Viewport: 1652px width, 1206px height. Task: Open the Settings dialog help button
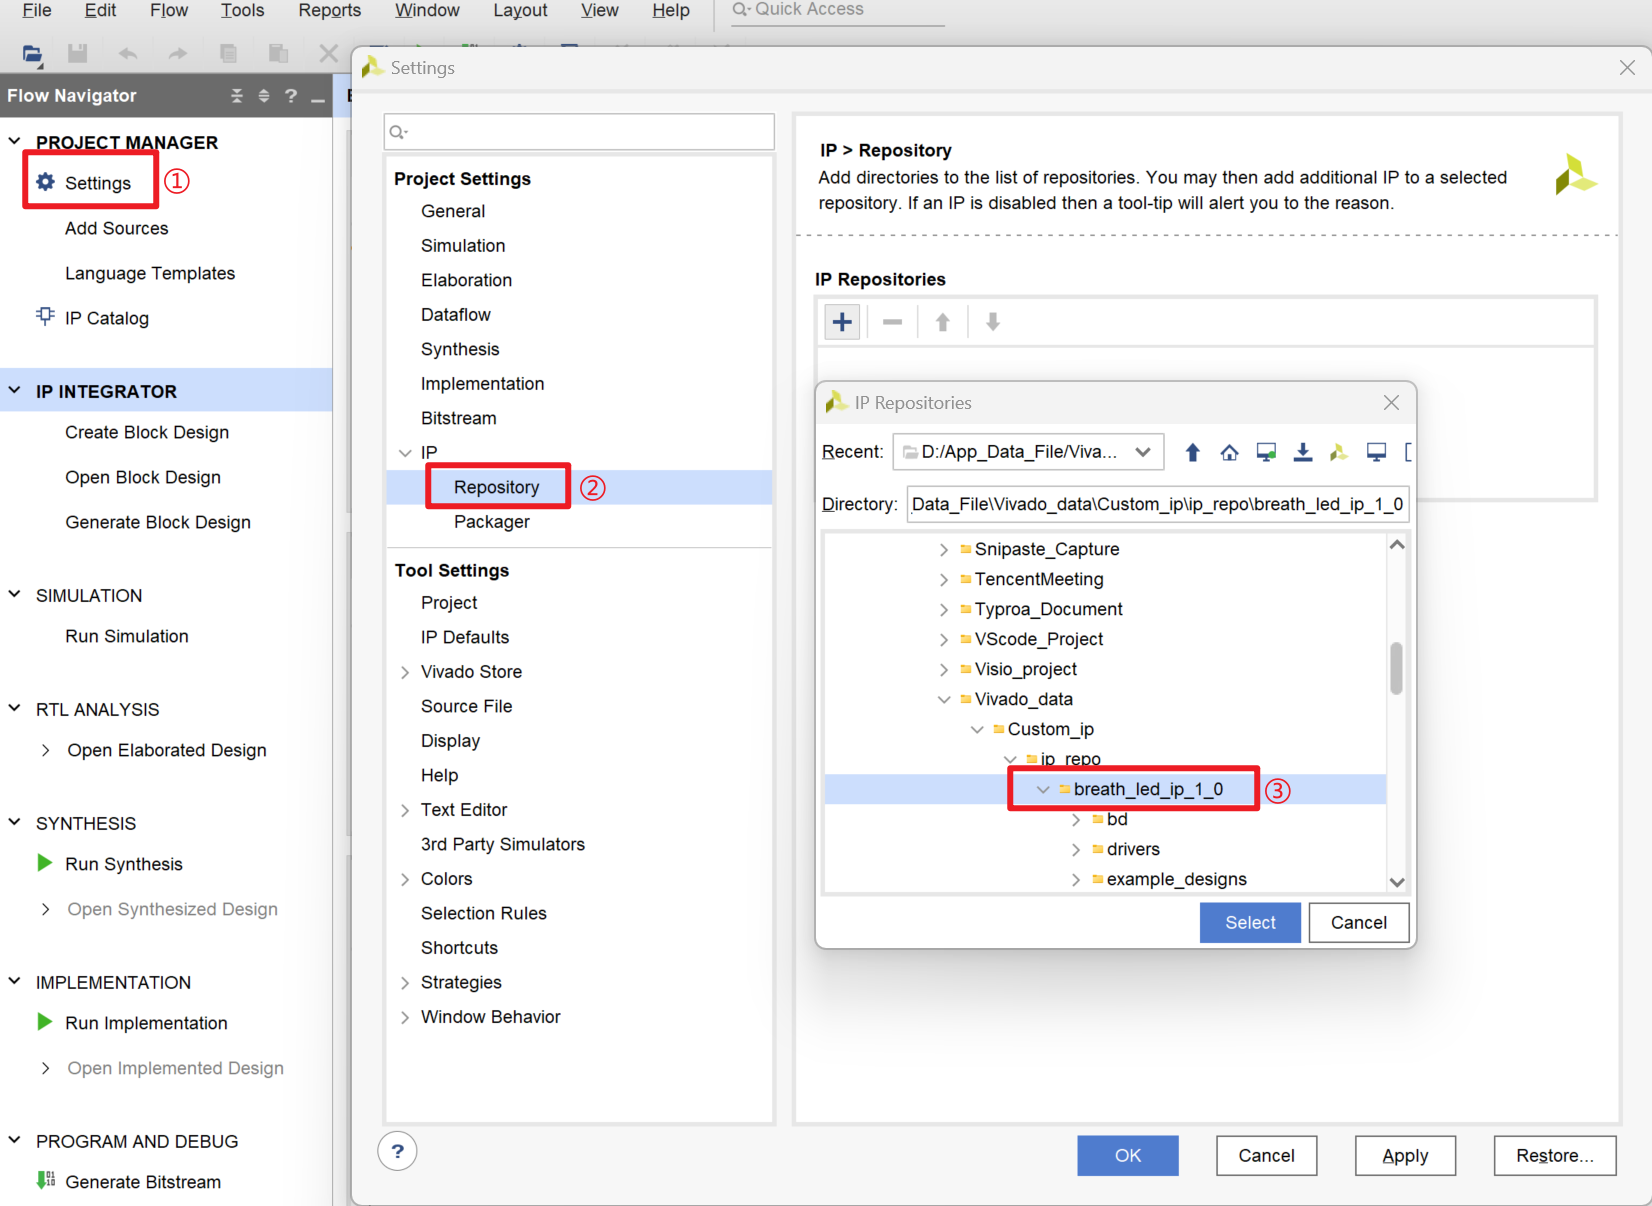tap(397, 1151)
